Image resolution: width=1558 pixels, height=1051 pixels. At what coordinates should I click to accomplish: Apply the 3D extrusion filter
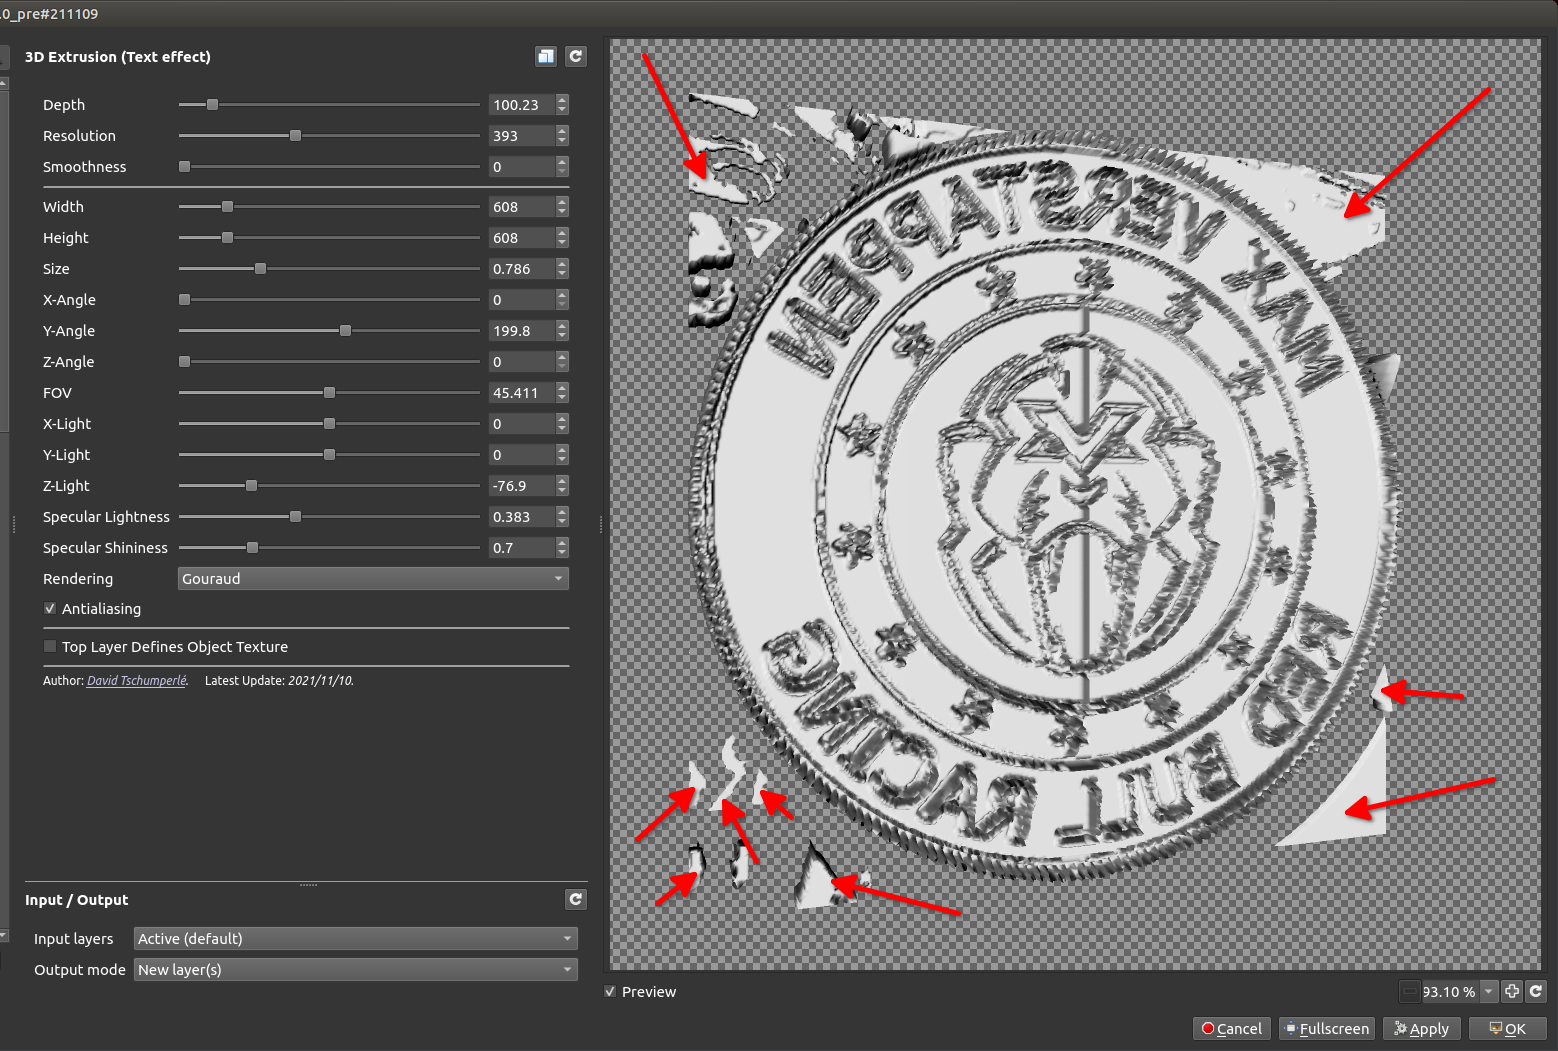coord(1422,1029)
